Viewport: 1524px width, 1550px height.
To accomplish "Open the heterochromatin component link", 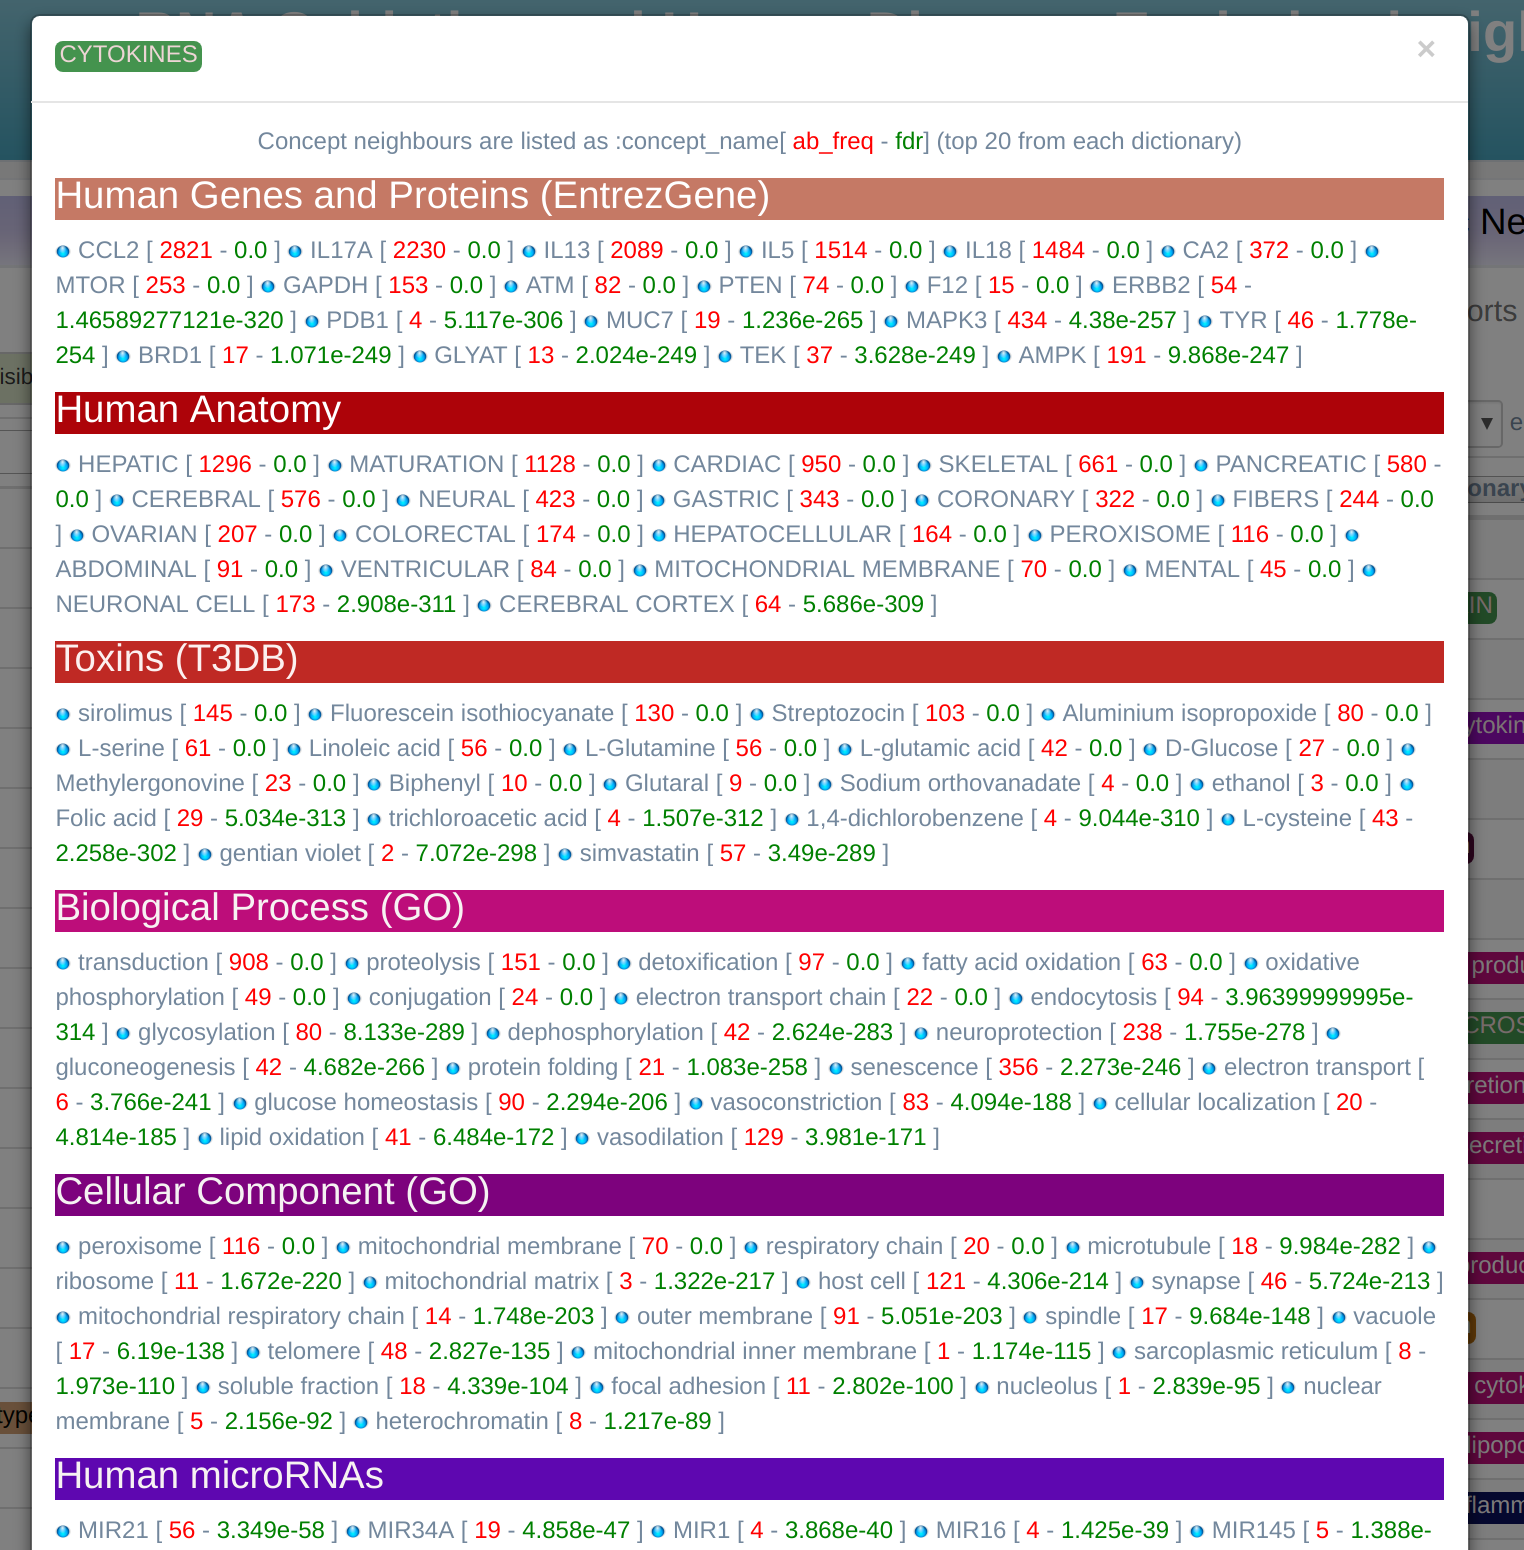I will pos(462,1421).
